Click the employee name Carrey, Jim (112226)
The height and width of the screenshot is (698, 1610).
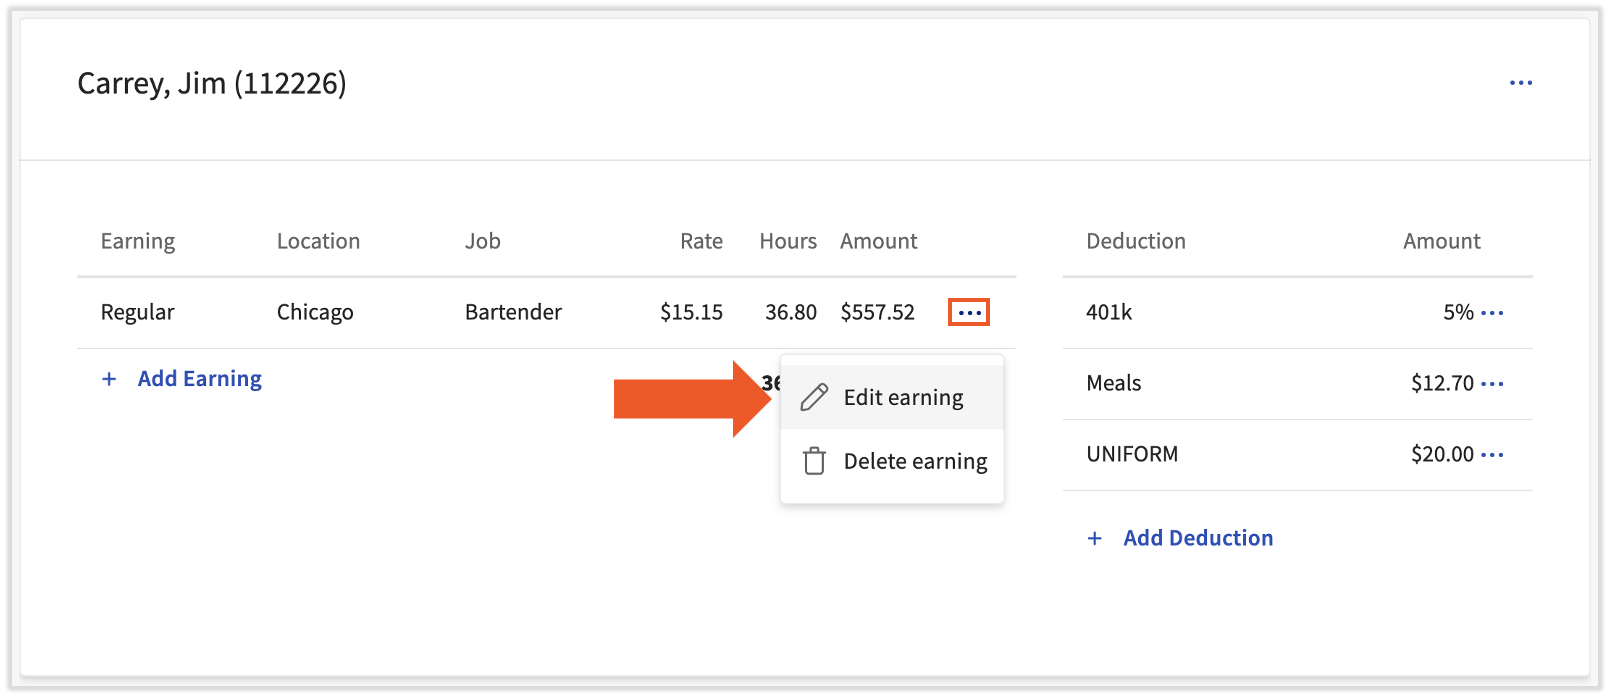coord(212,83)
